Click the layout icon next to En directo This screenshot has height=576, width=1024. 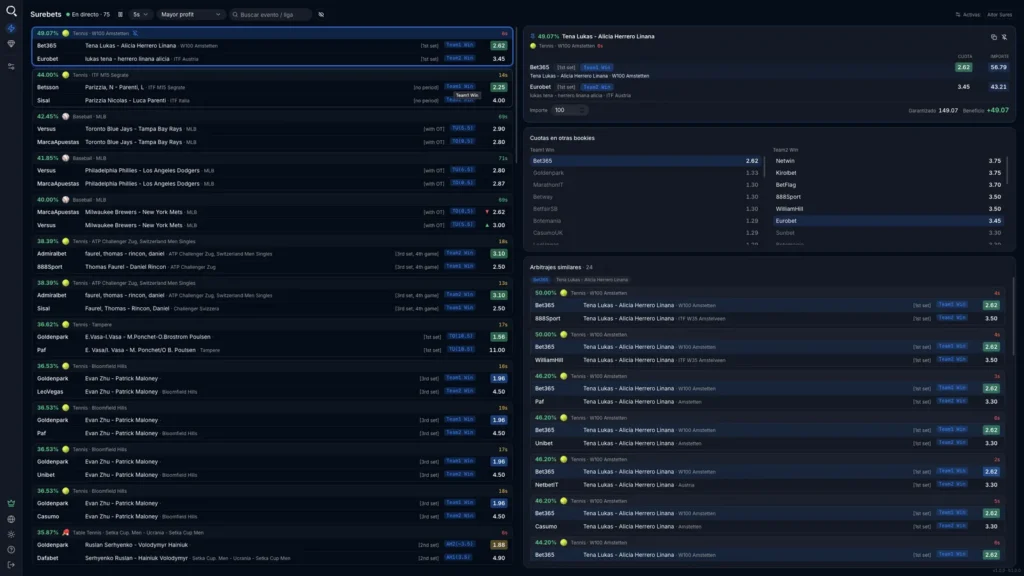(x=120, y=14)
